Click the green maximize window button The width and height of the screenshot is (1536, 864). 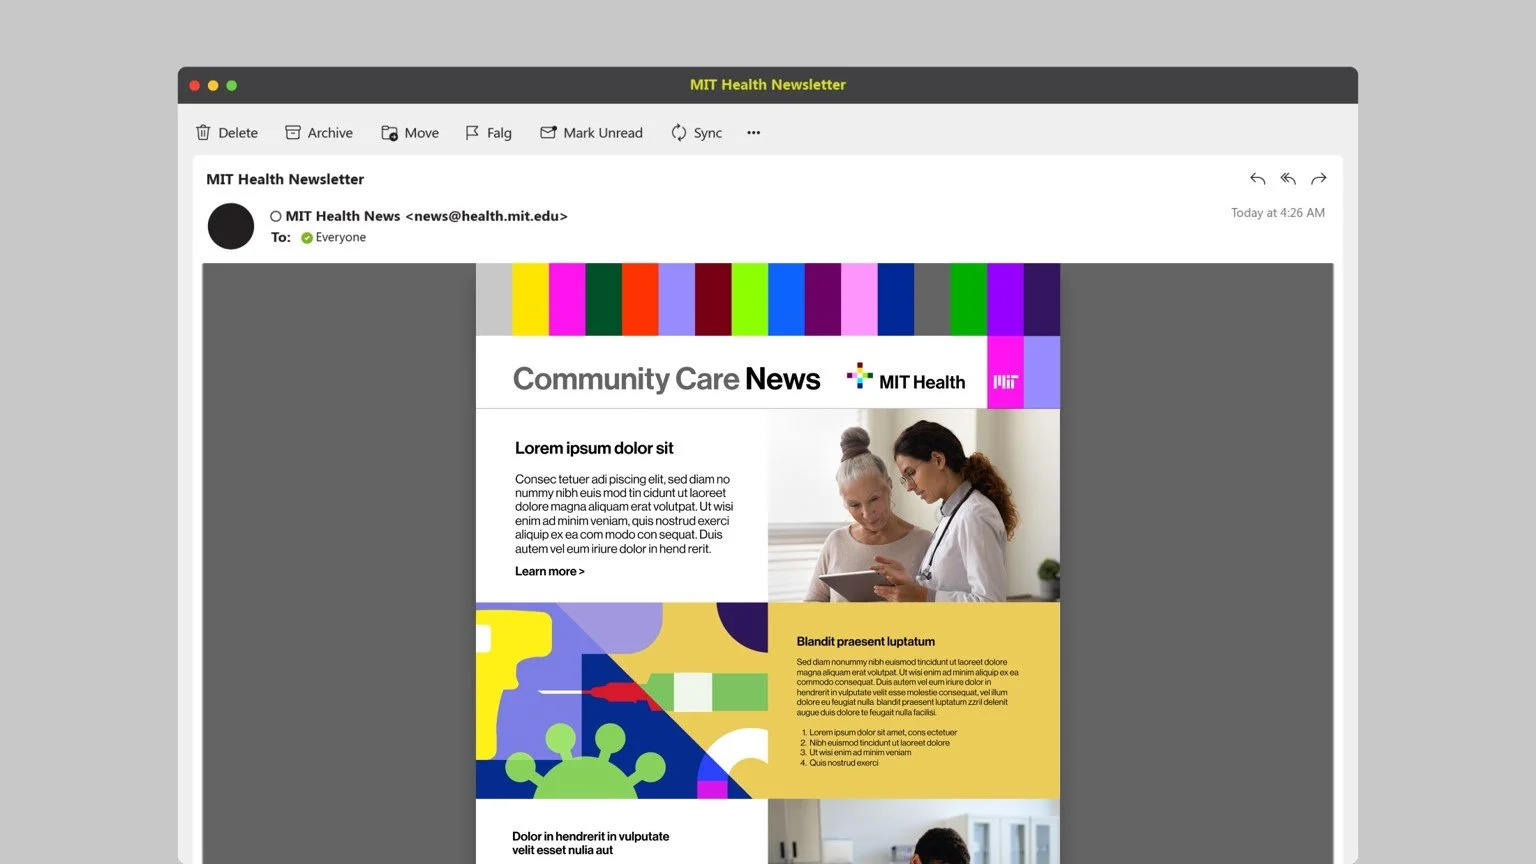(x=231, y=86)
